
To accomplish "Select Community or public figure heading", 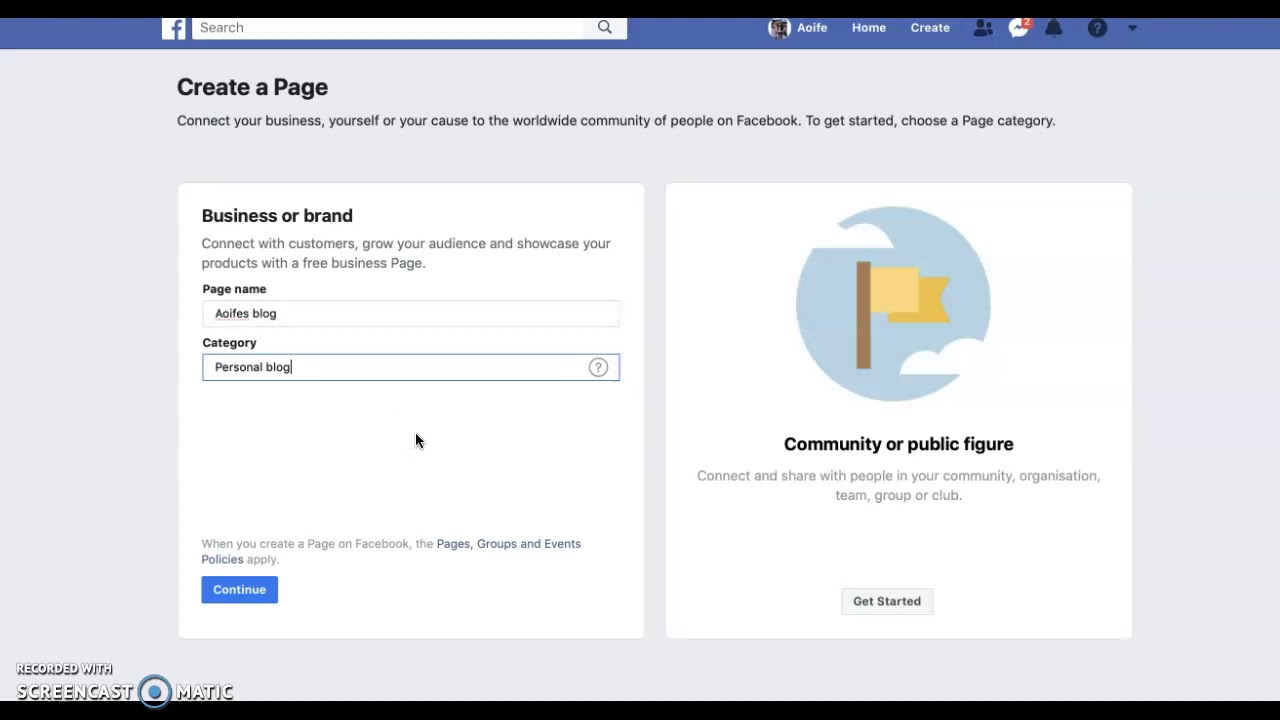I will 899,444.
